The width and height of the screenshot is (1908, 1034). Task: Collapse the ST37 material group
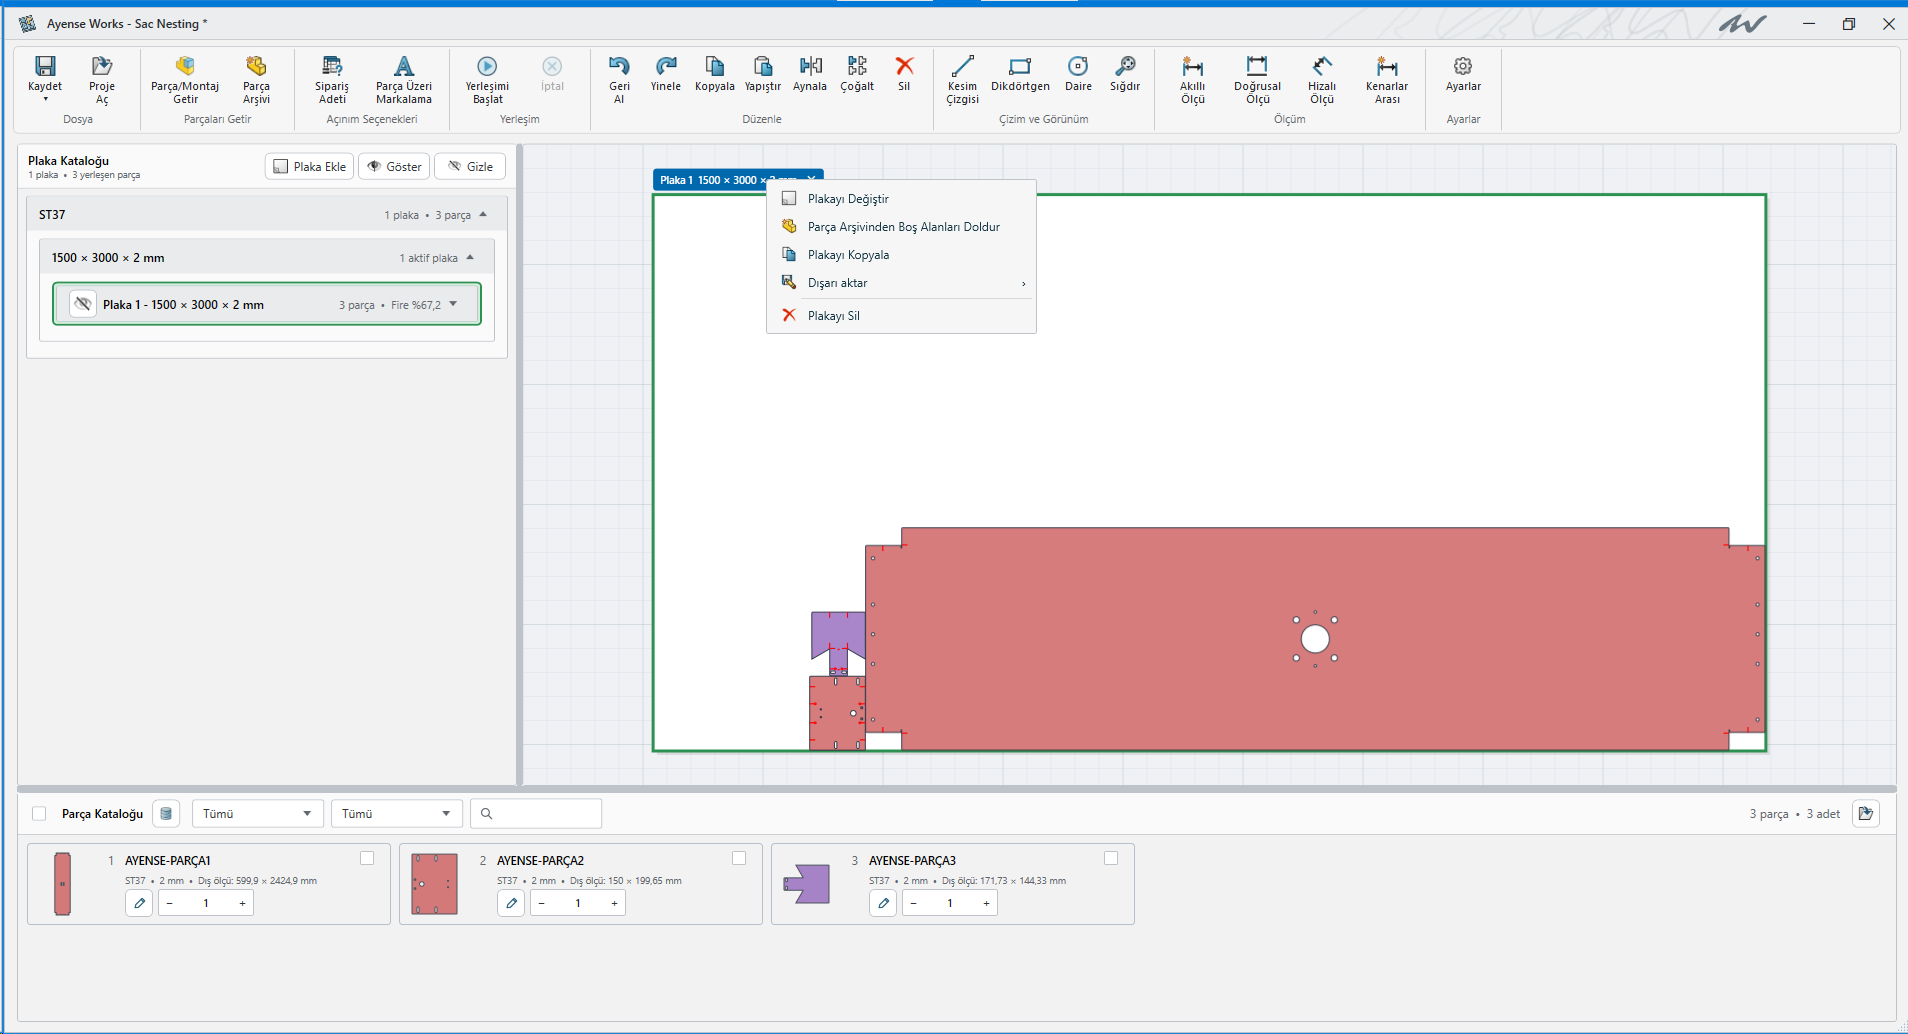pyautogui.click(x=483, y=214)
